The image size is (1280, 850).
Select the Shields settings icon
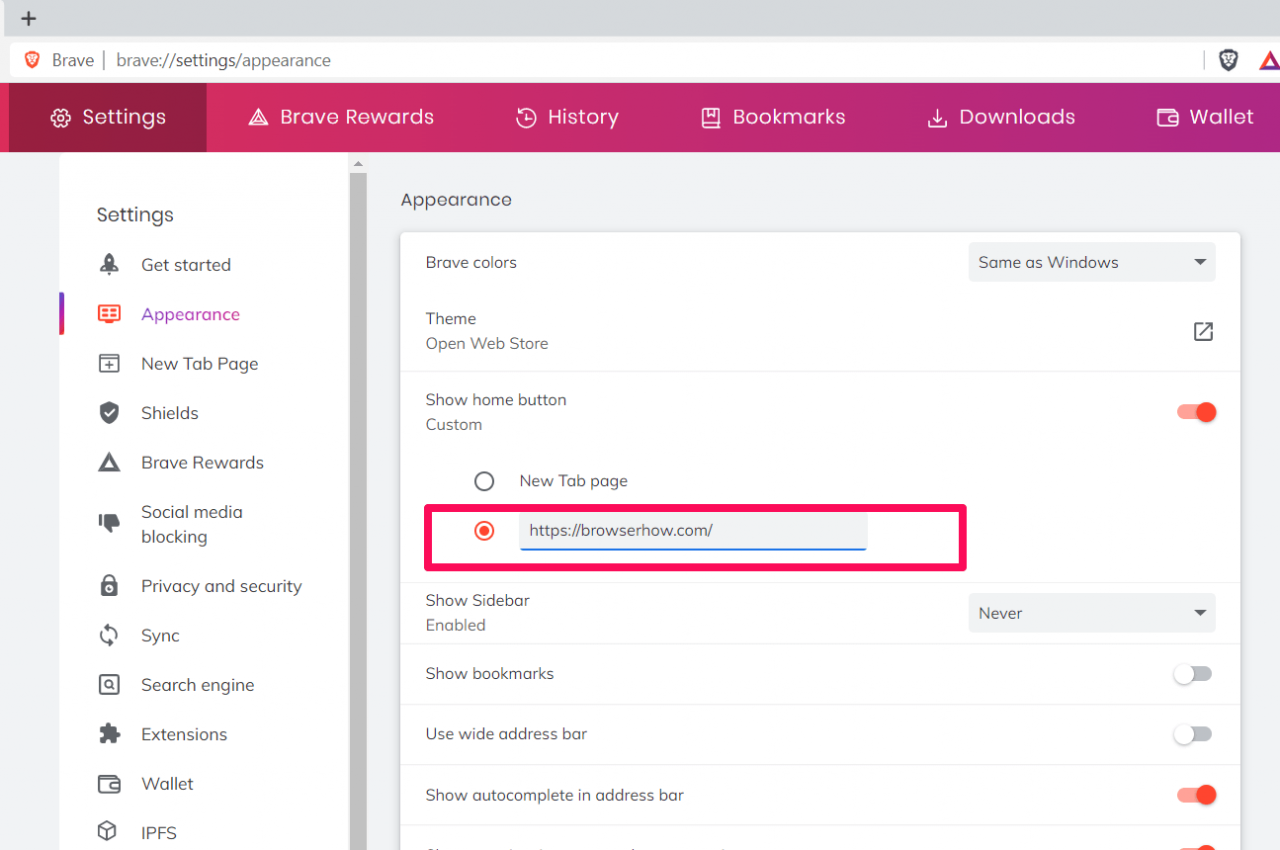click(x=108, y=412)
